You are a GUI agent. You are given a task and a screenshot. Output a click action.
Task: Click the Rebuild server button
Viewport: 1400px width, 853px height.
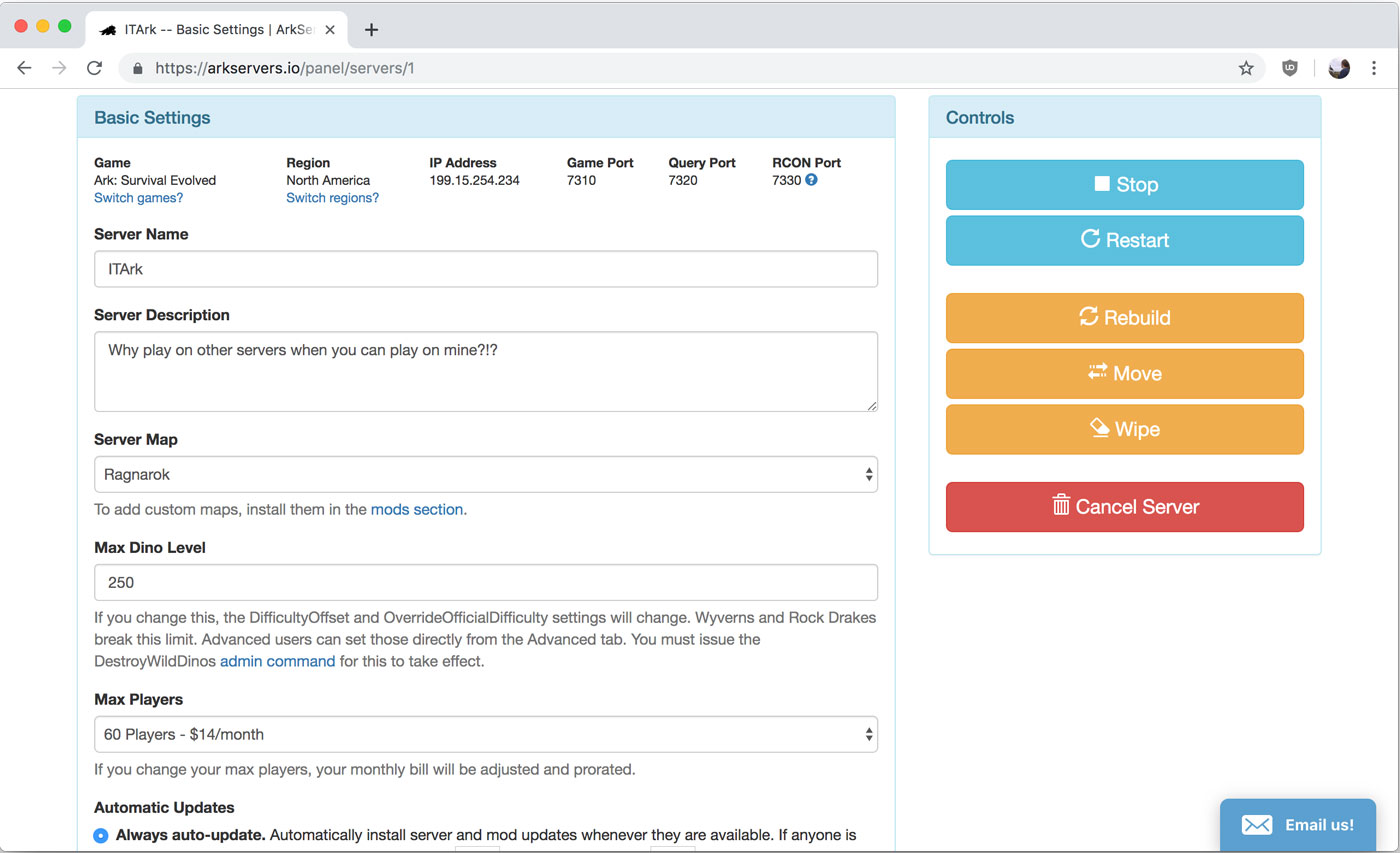(x=1125, y=318)
